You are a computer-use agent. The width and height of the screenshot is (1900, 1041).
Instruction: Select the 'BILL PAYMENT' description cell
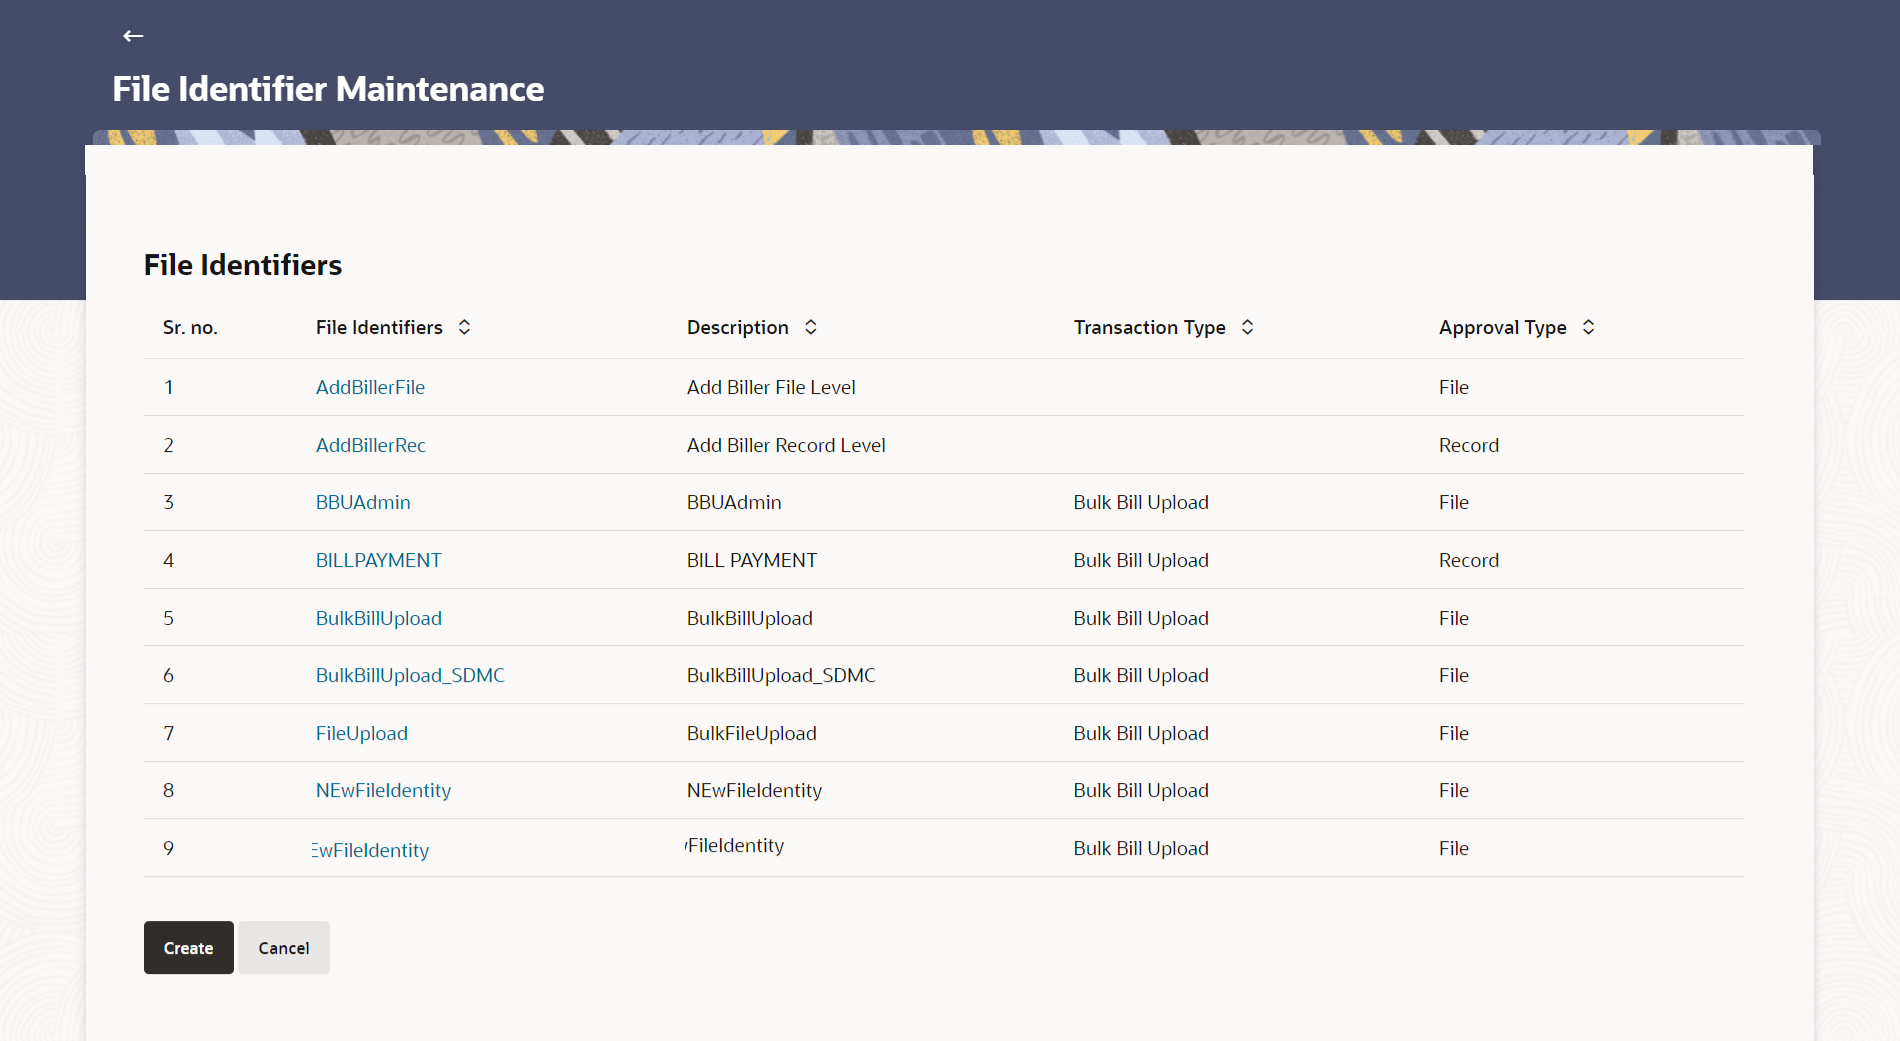(x=752, y=560)
